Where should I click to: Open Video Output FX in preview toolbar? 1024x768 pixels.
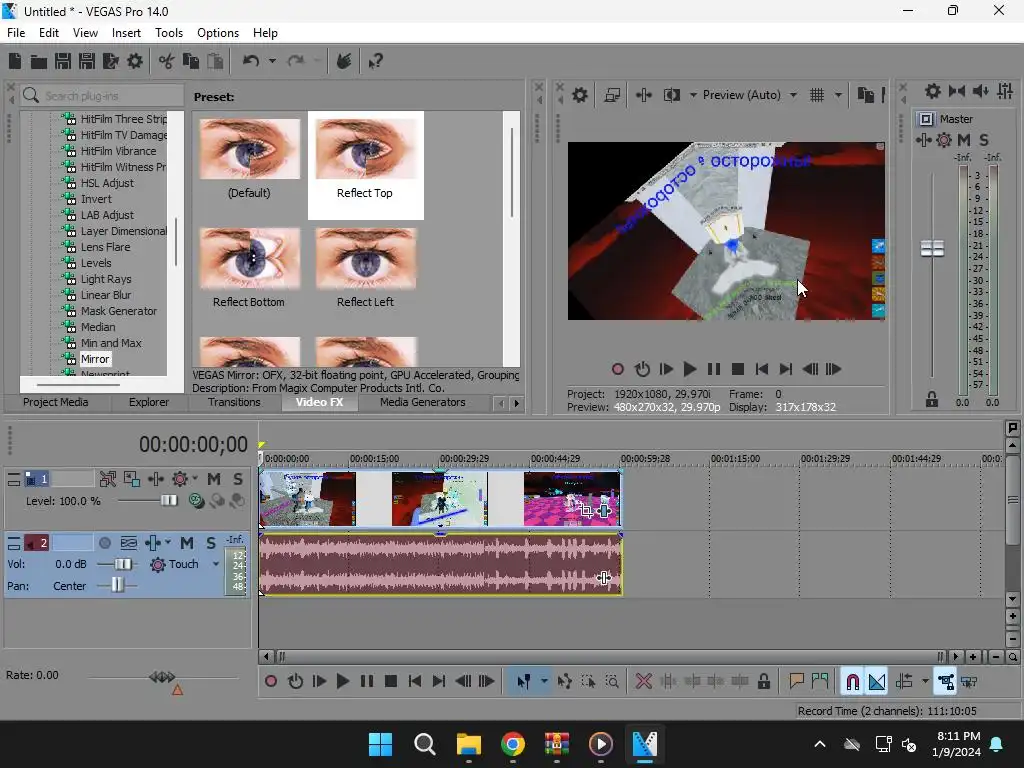point(644,95)
